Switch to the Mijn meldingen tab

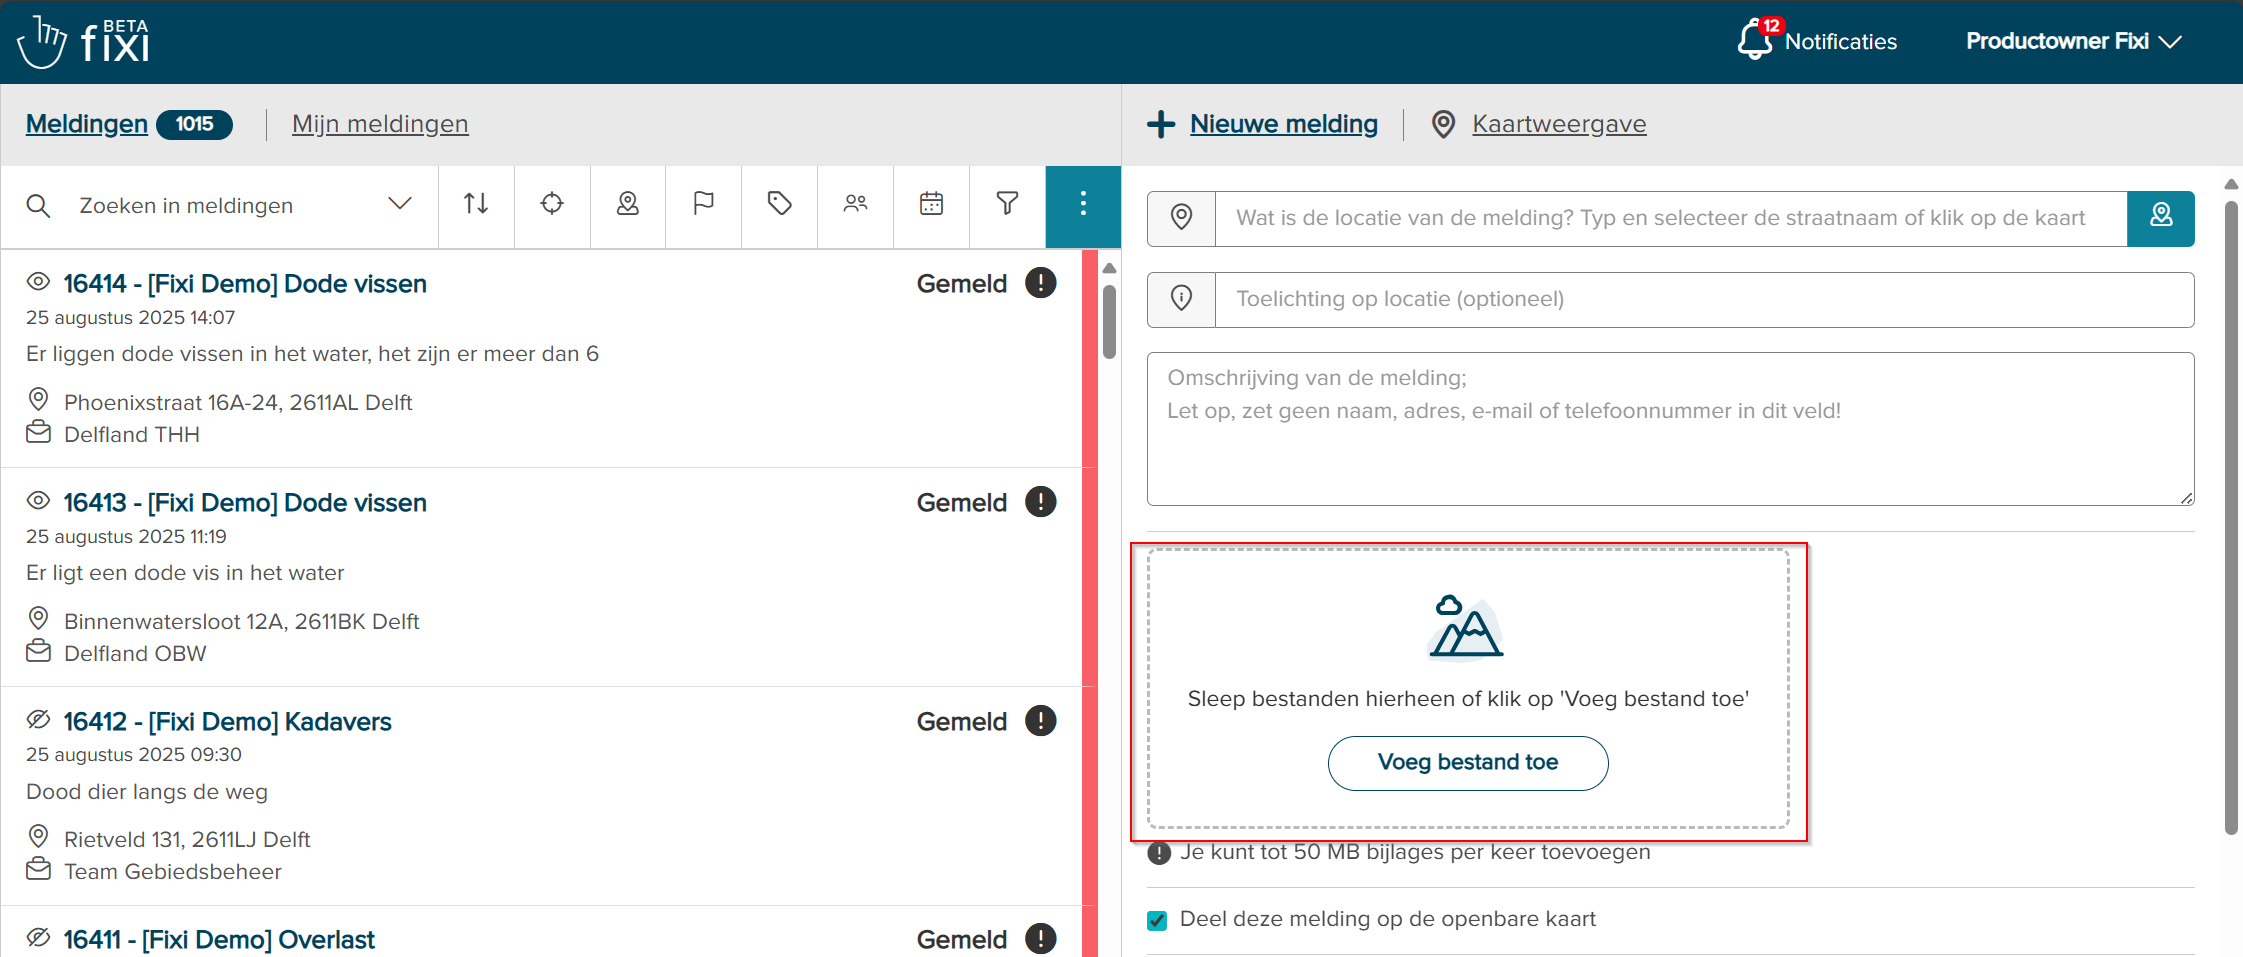(x=380, y=124)
